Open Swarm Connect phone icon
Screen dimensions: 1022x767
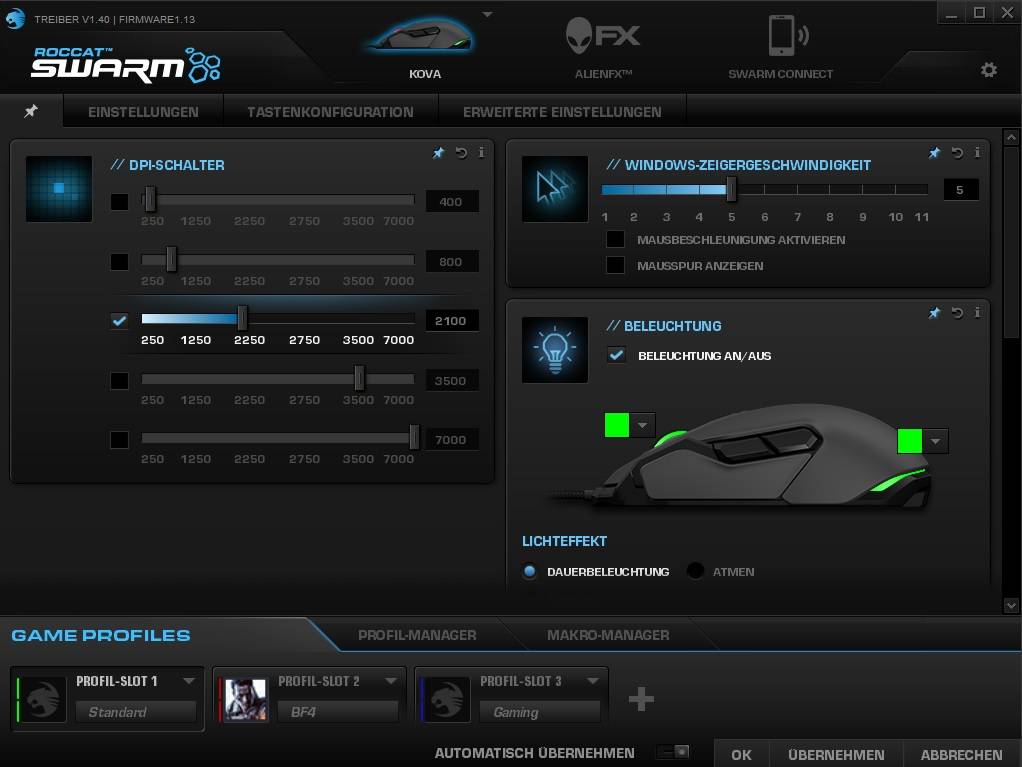pyautogui.click(x=787, y=36)
